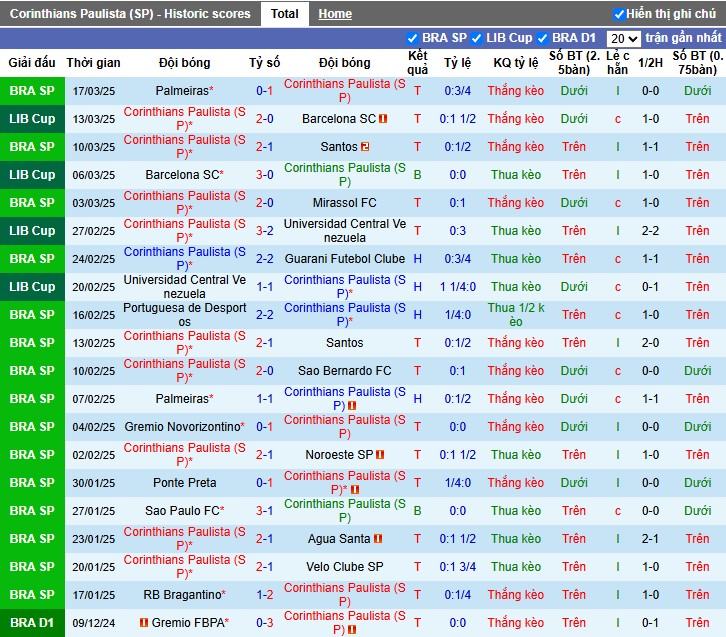Viewport: 726px width, 637px height.
Task: Click red card icon by Corinthians in 30/01/25 row
Action: click(355, 489)
